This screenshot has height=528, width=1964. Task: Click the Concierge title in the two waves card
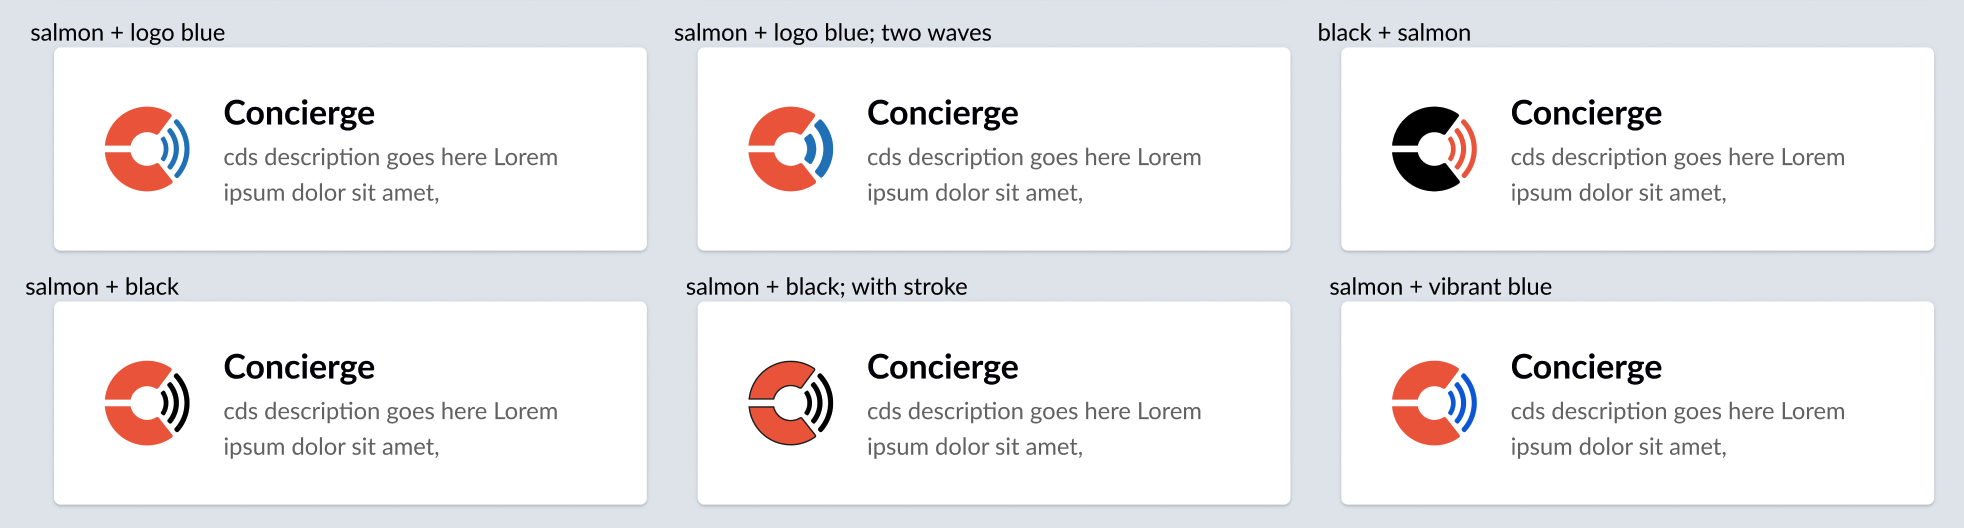(942, 114)
